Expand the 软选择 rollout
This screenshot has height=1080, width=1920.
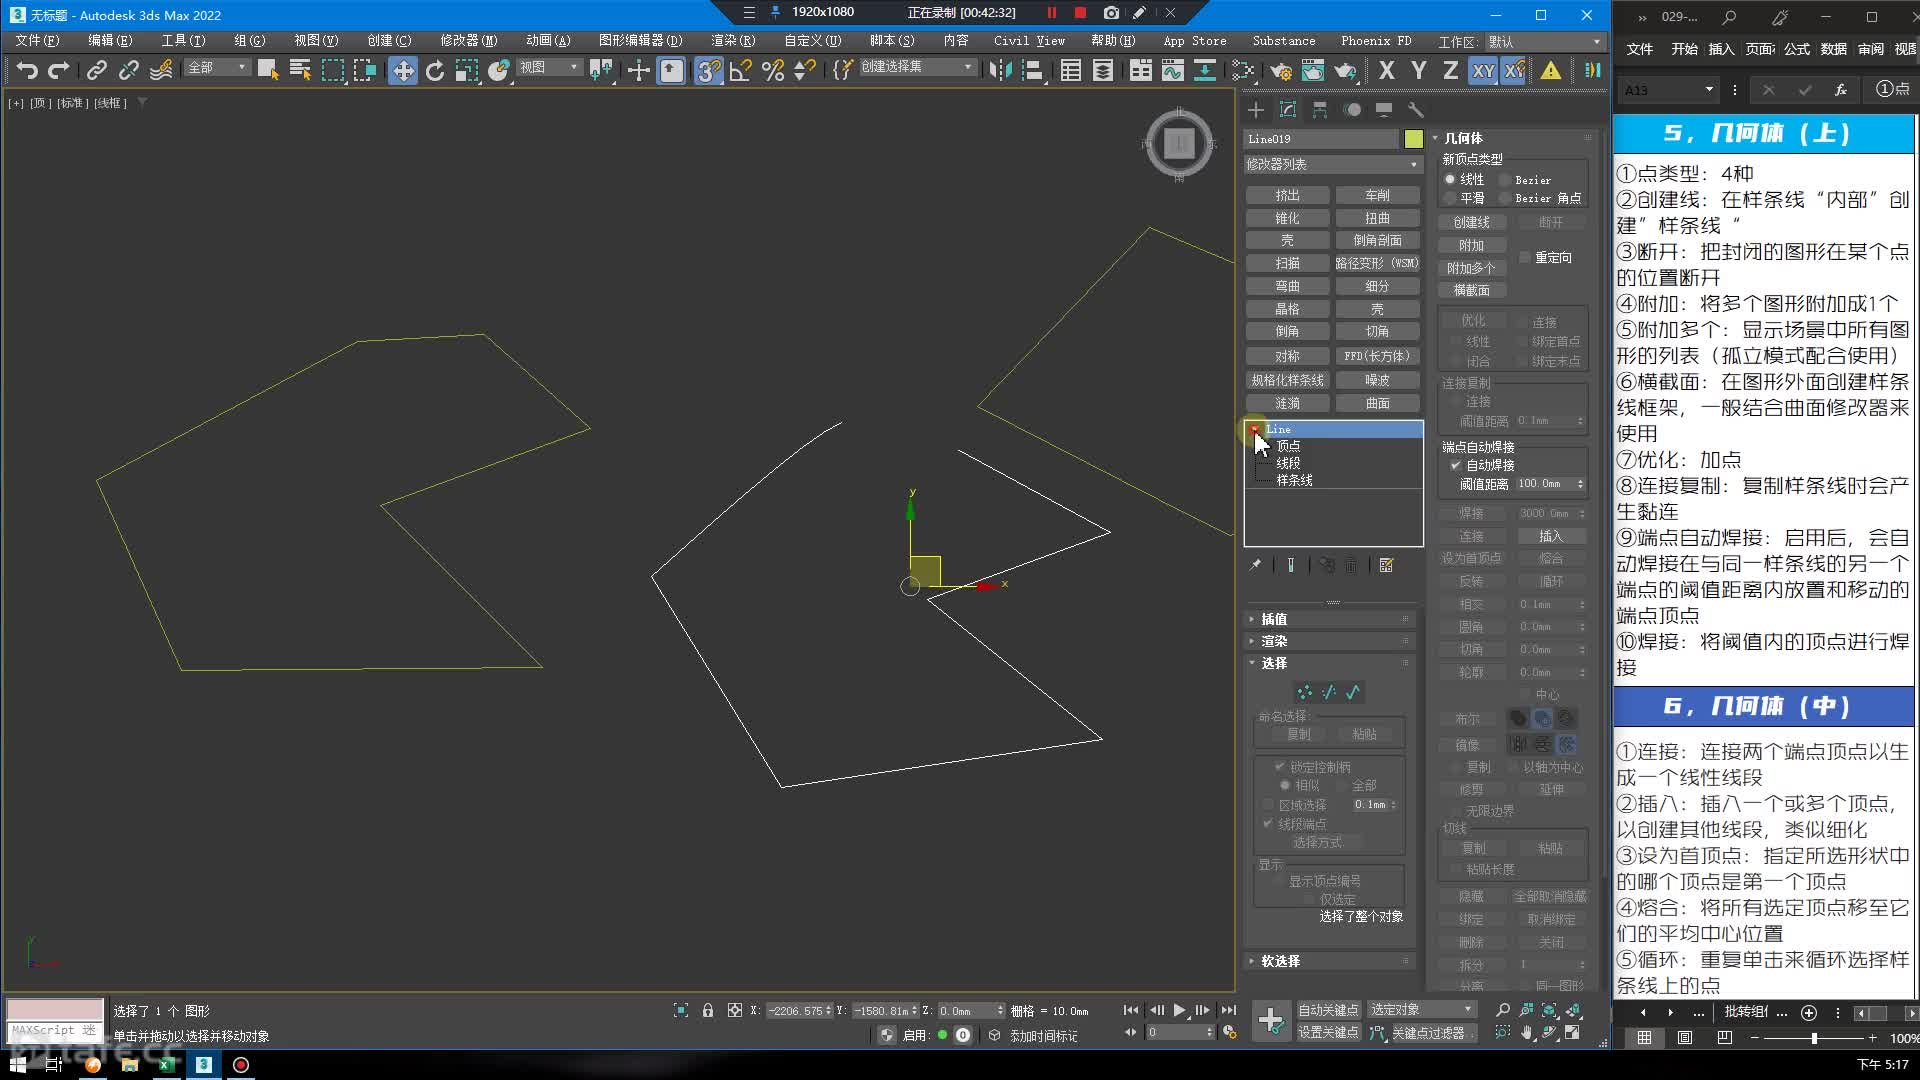[x=1330, y=961]
